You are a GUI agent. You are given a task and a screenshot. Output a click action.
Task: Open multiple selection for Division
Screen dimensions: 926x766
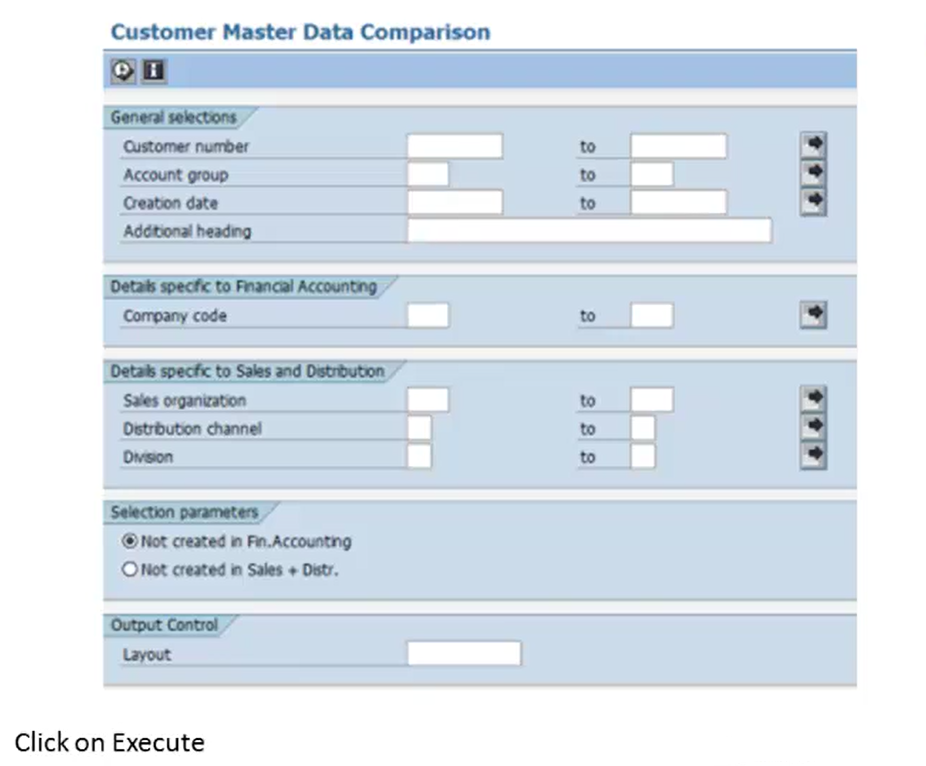coord(813,455)
